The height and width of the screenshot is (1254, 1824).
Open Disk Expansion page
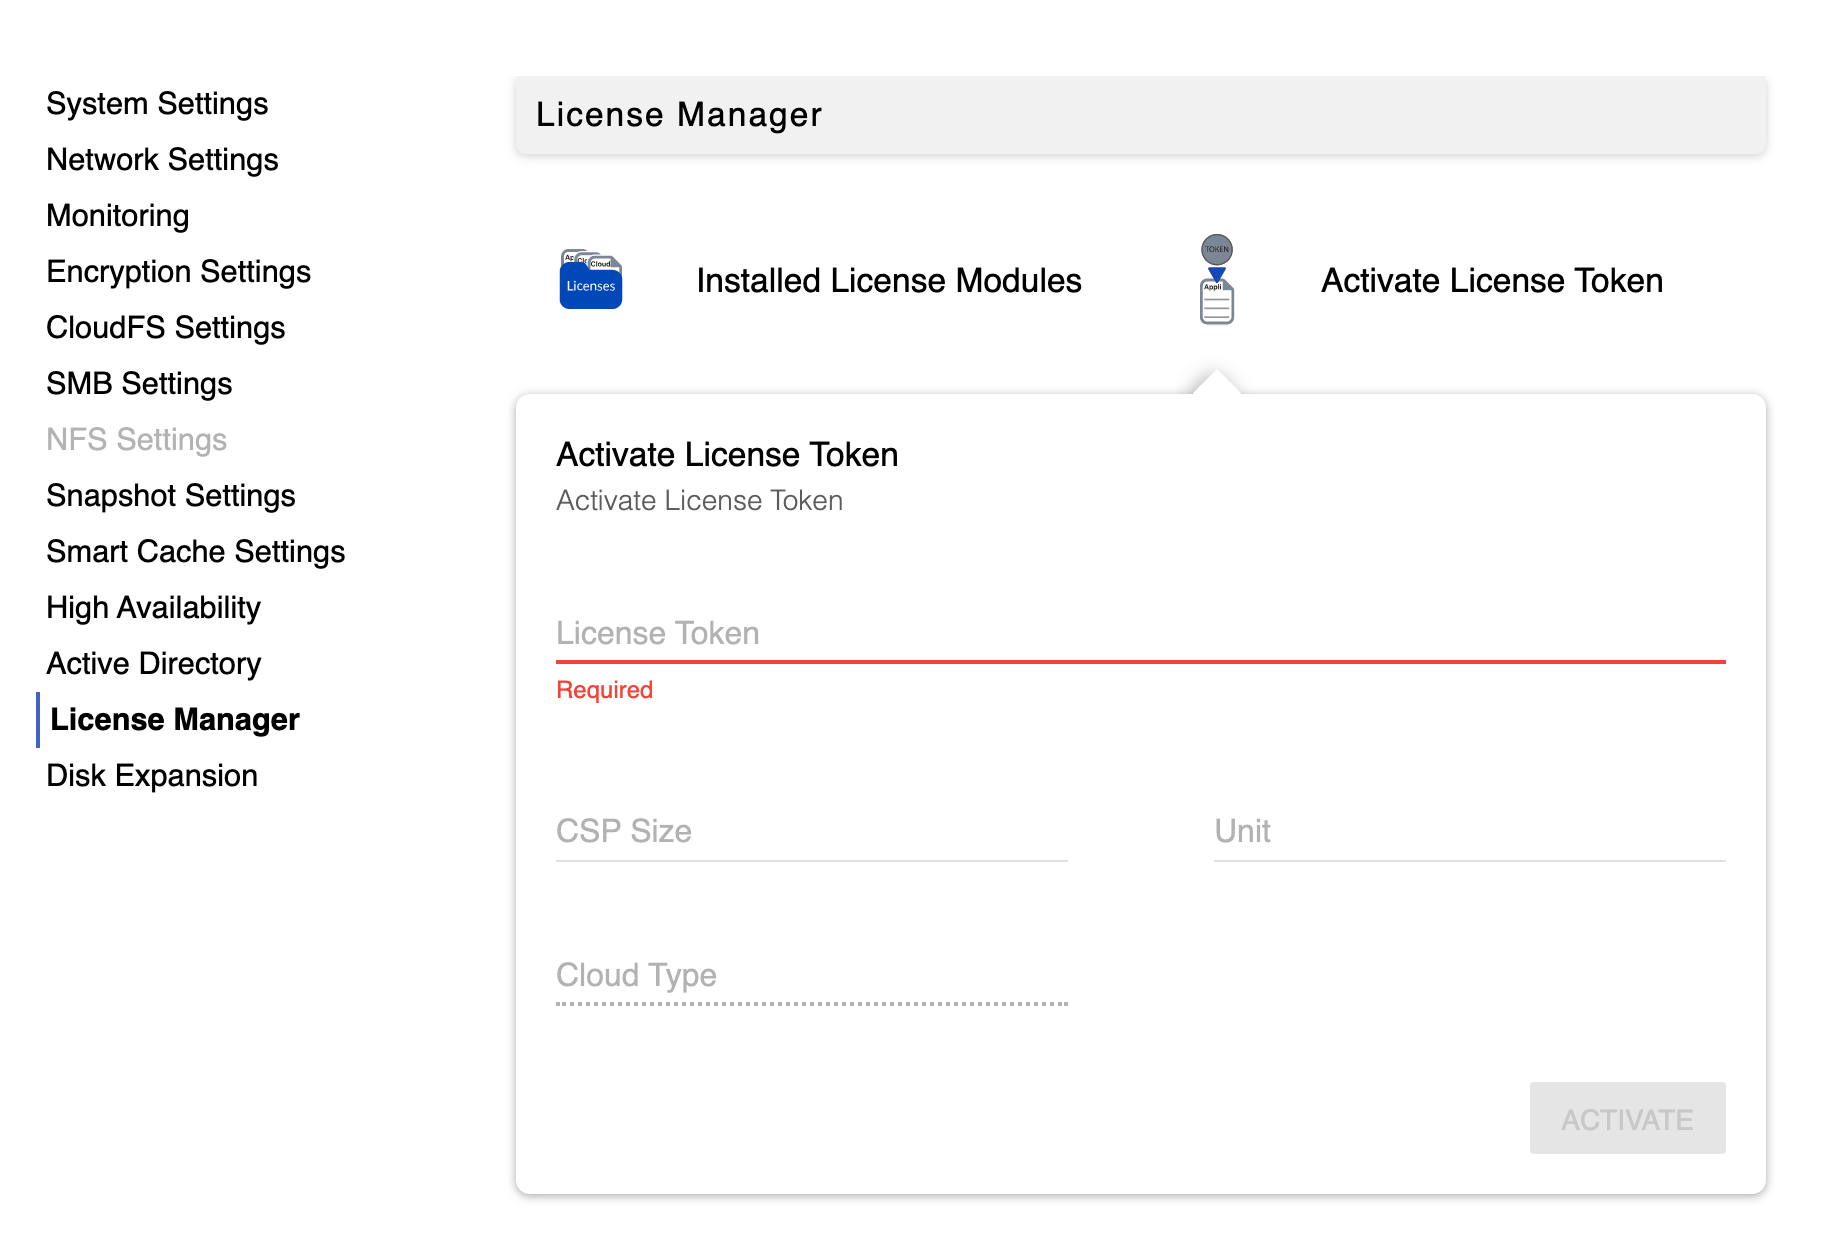[x=152, y=776]
